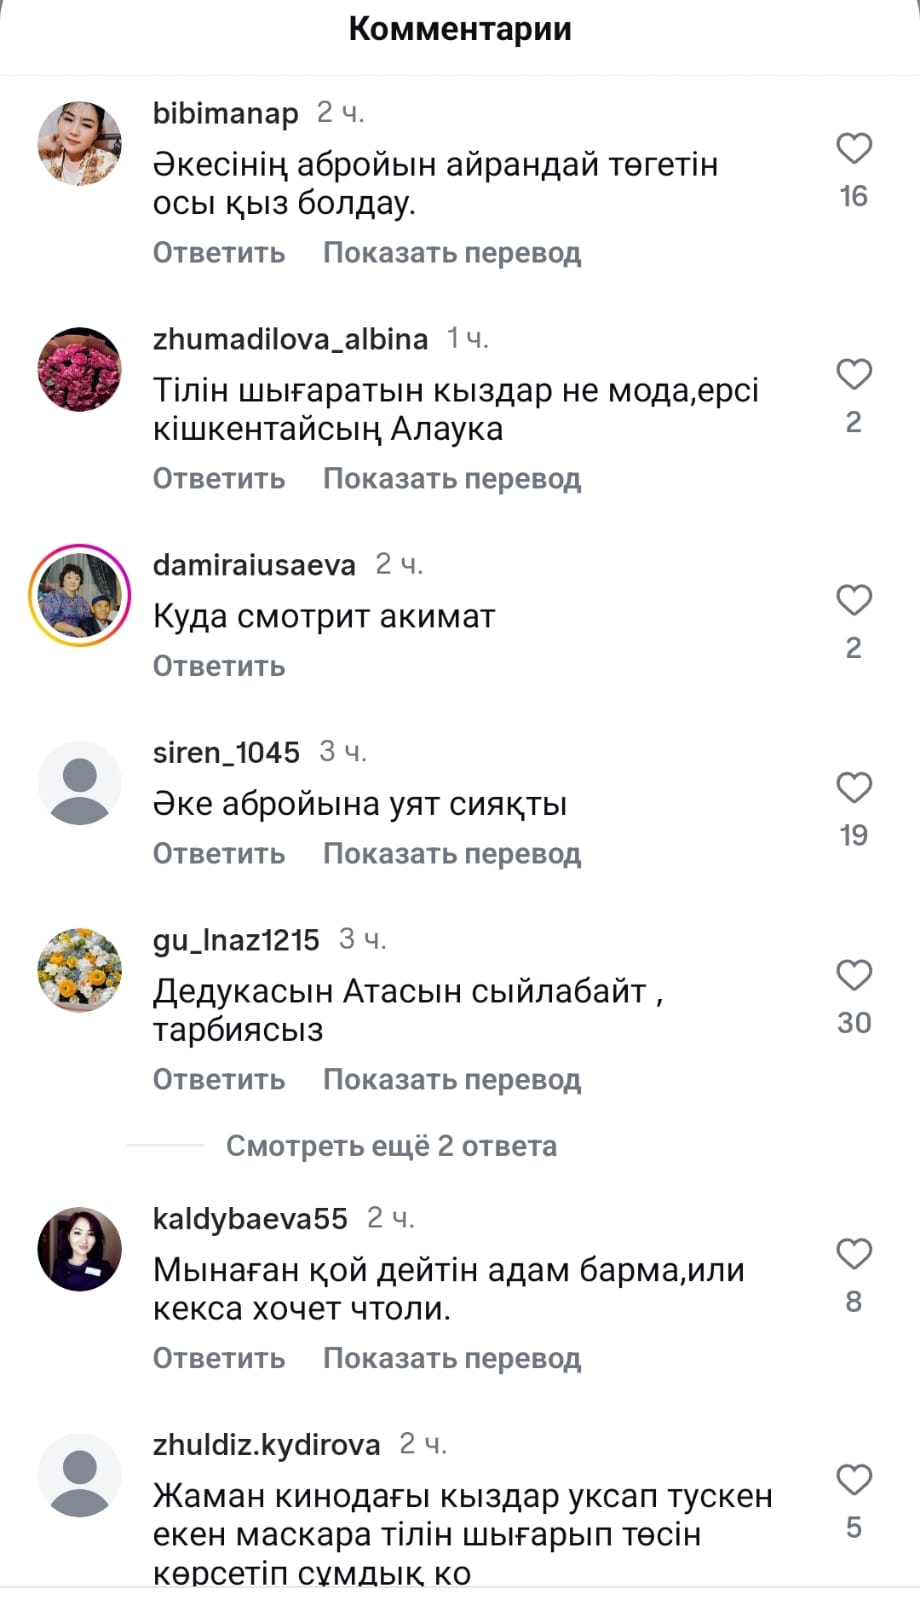Show translation for siren_1045's comment

tap(452, 854)
